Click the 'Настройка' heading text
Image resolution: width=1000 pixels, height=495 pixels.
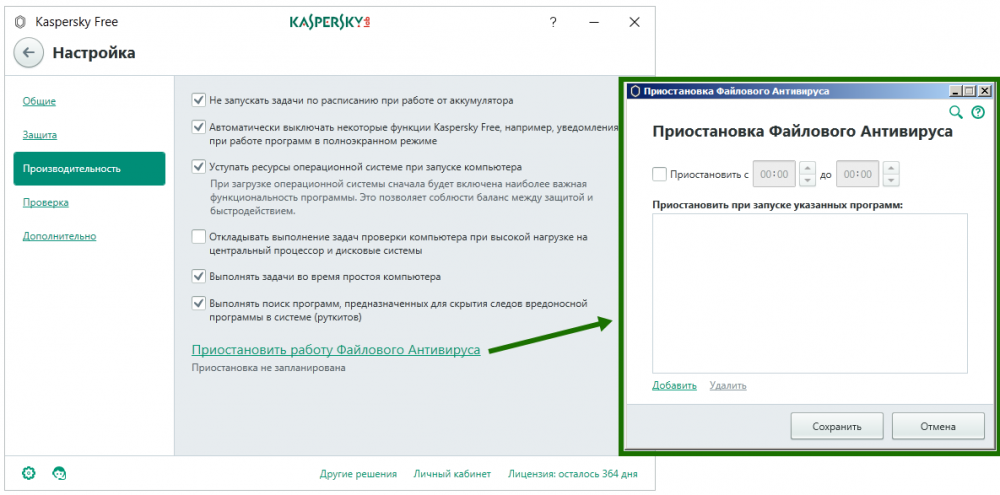point(94,53)
